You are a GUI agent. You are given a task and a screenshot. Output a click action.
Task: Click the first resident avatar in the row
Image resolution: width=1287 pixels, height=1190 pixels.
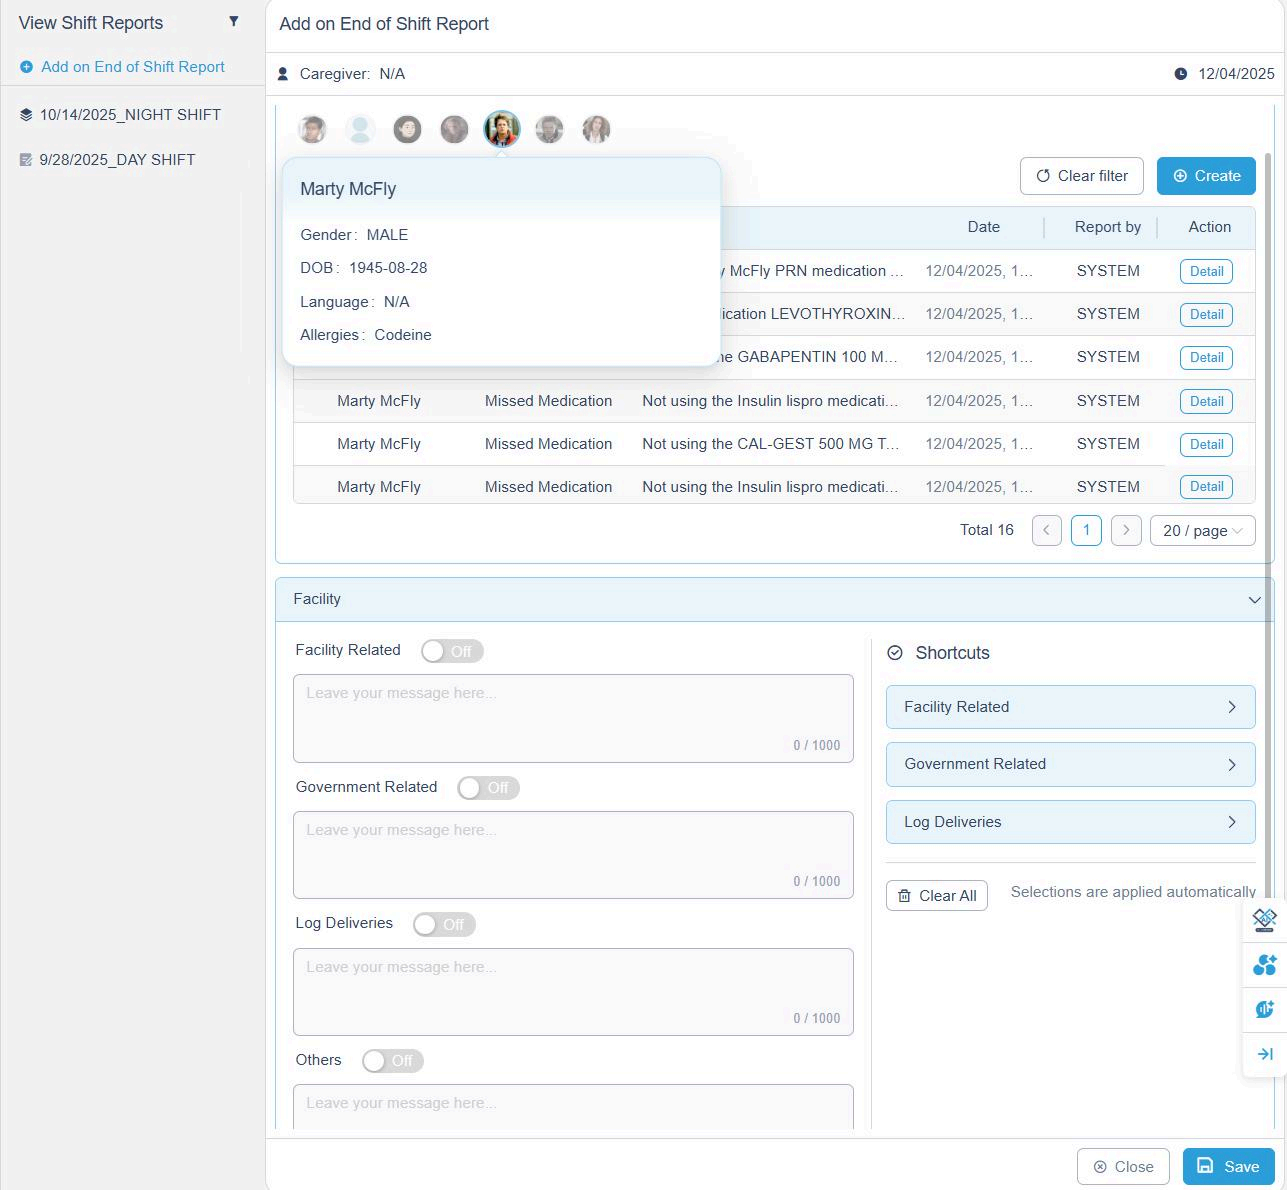point(312,129)
